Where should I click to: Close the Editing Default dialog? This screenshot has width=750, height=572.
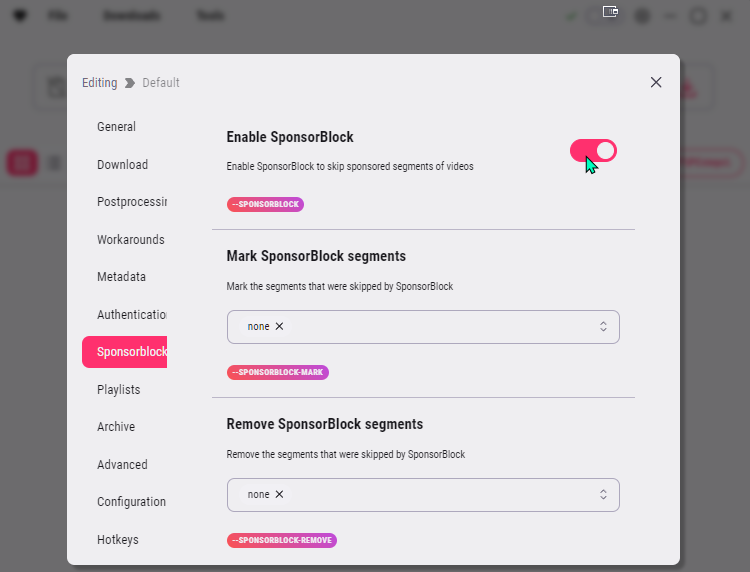coord(656,82)
